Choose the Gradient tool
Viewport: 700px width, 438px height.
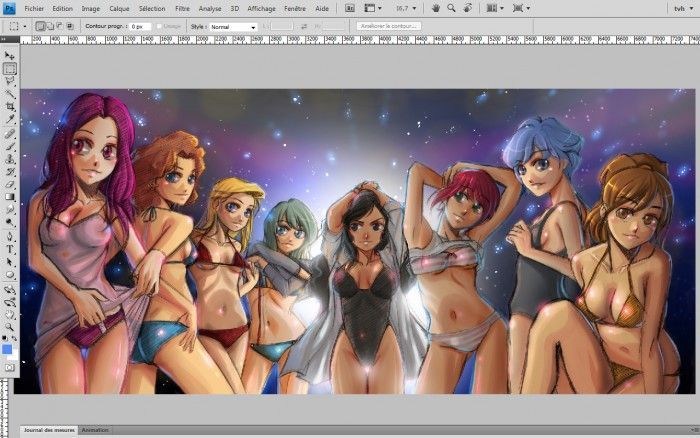click(x=9, y=197)
